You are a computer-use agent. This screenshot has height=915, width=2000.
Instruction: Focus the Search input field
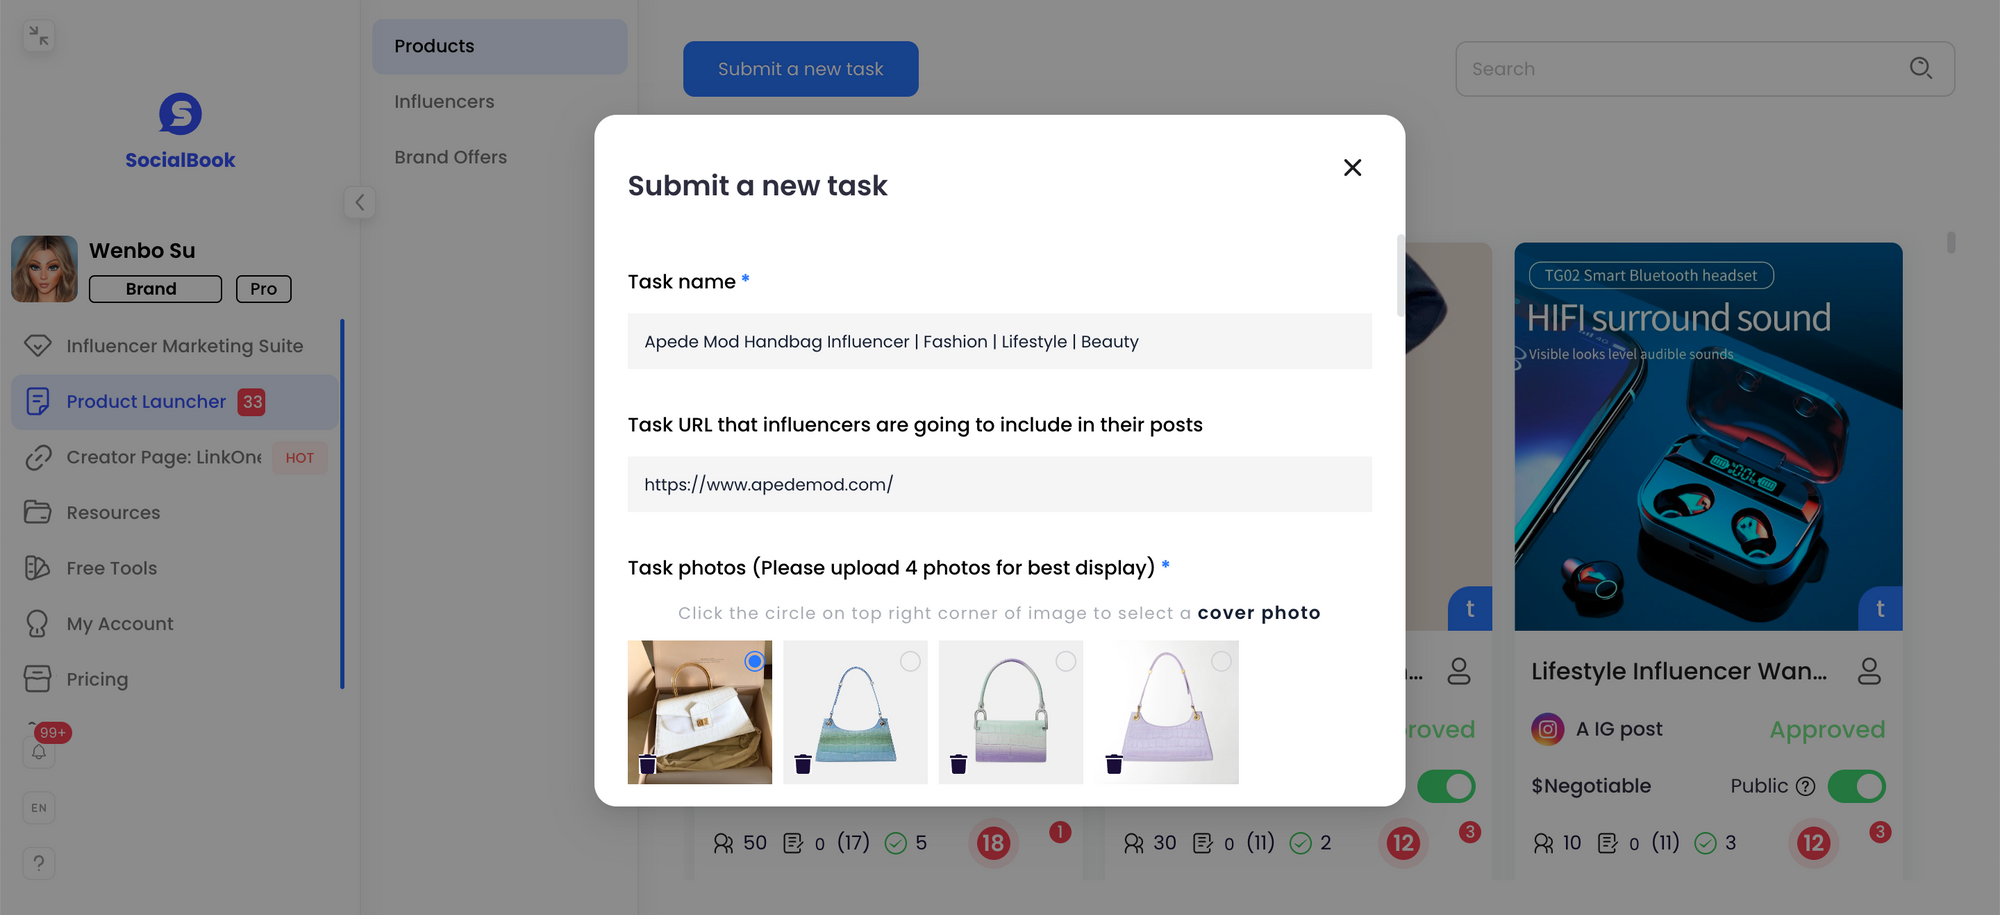(1704, 69)
